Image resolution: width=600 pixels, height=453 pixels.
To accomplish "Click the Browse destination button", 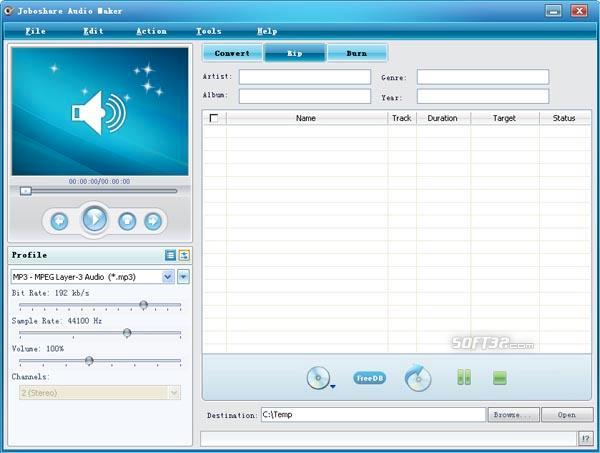I will 514,415.
